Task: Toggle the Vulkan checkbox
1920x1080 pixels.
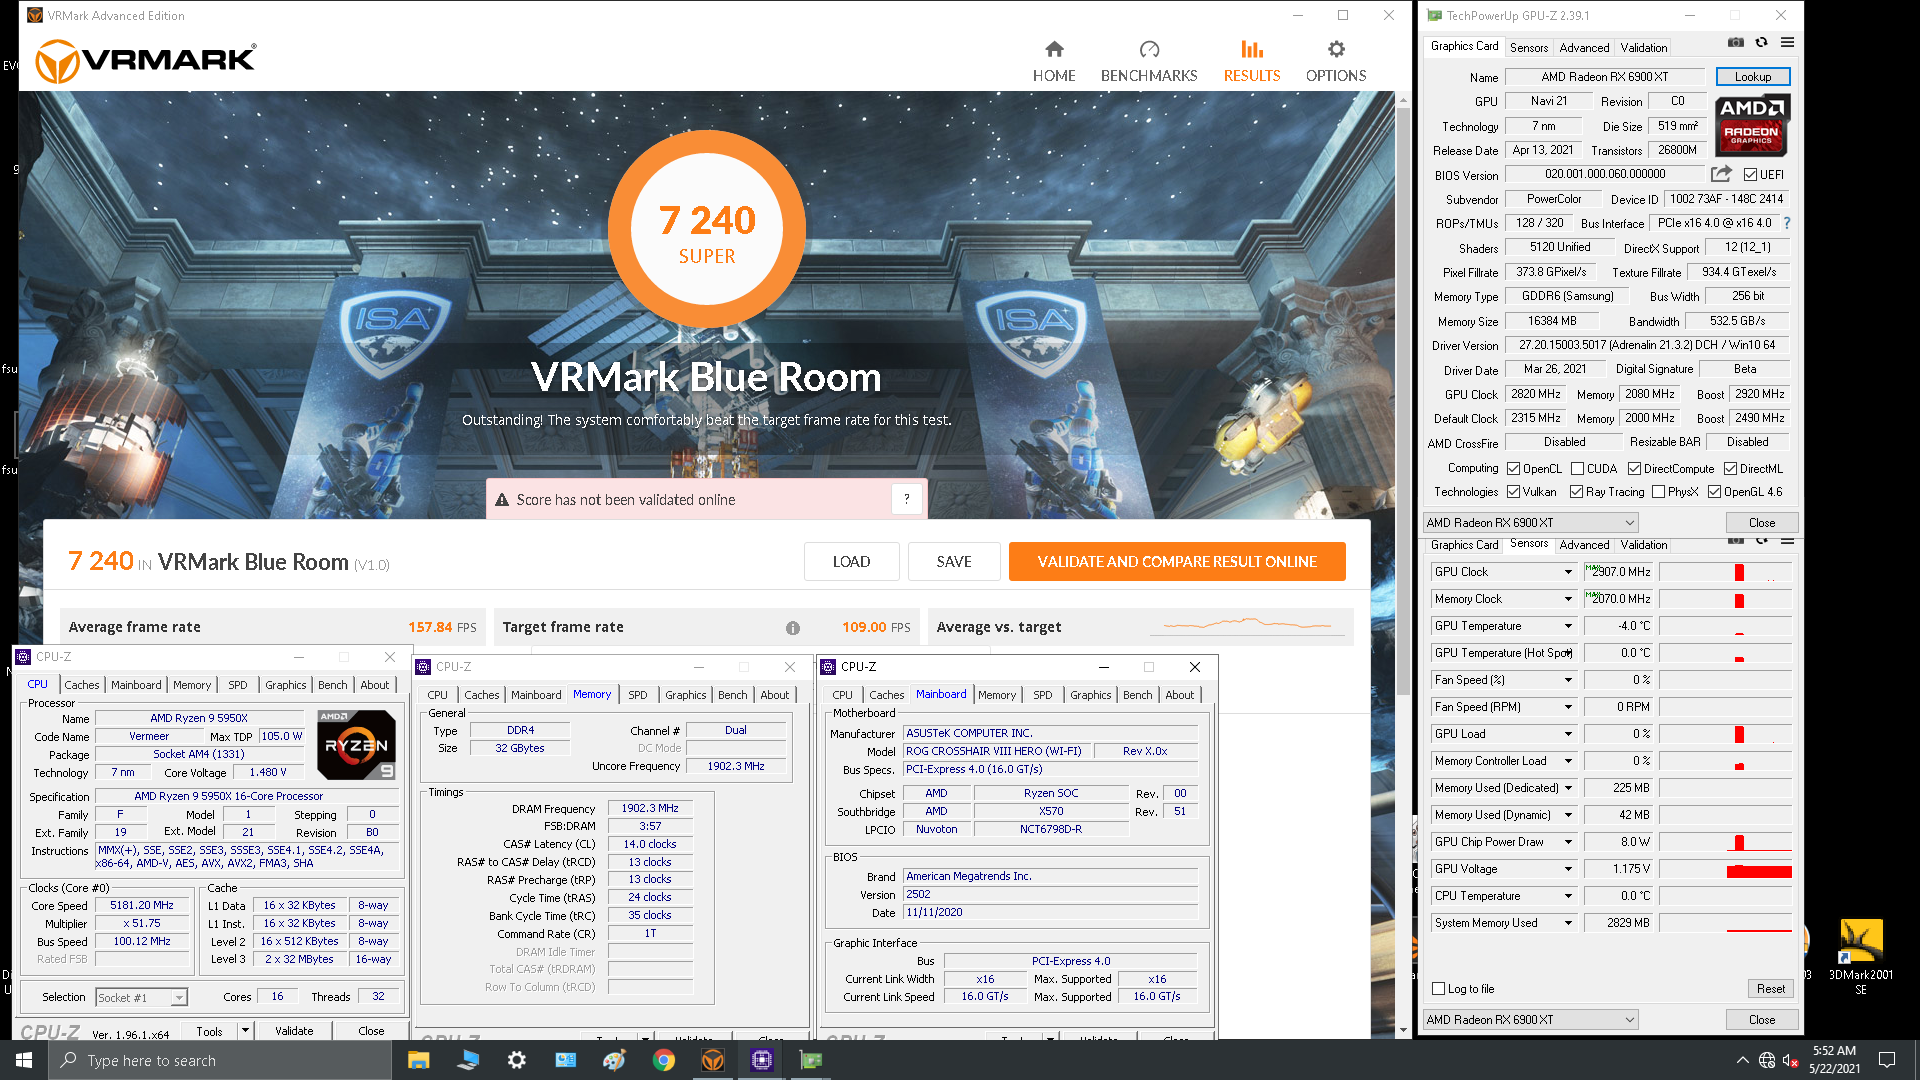Action: click(x=1514, y=492)
